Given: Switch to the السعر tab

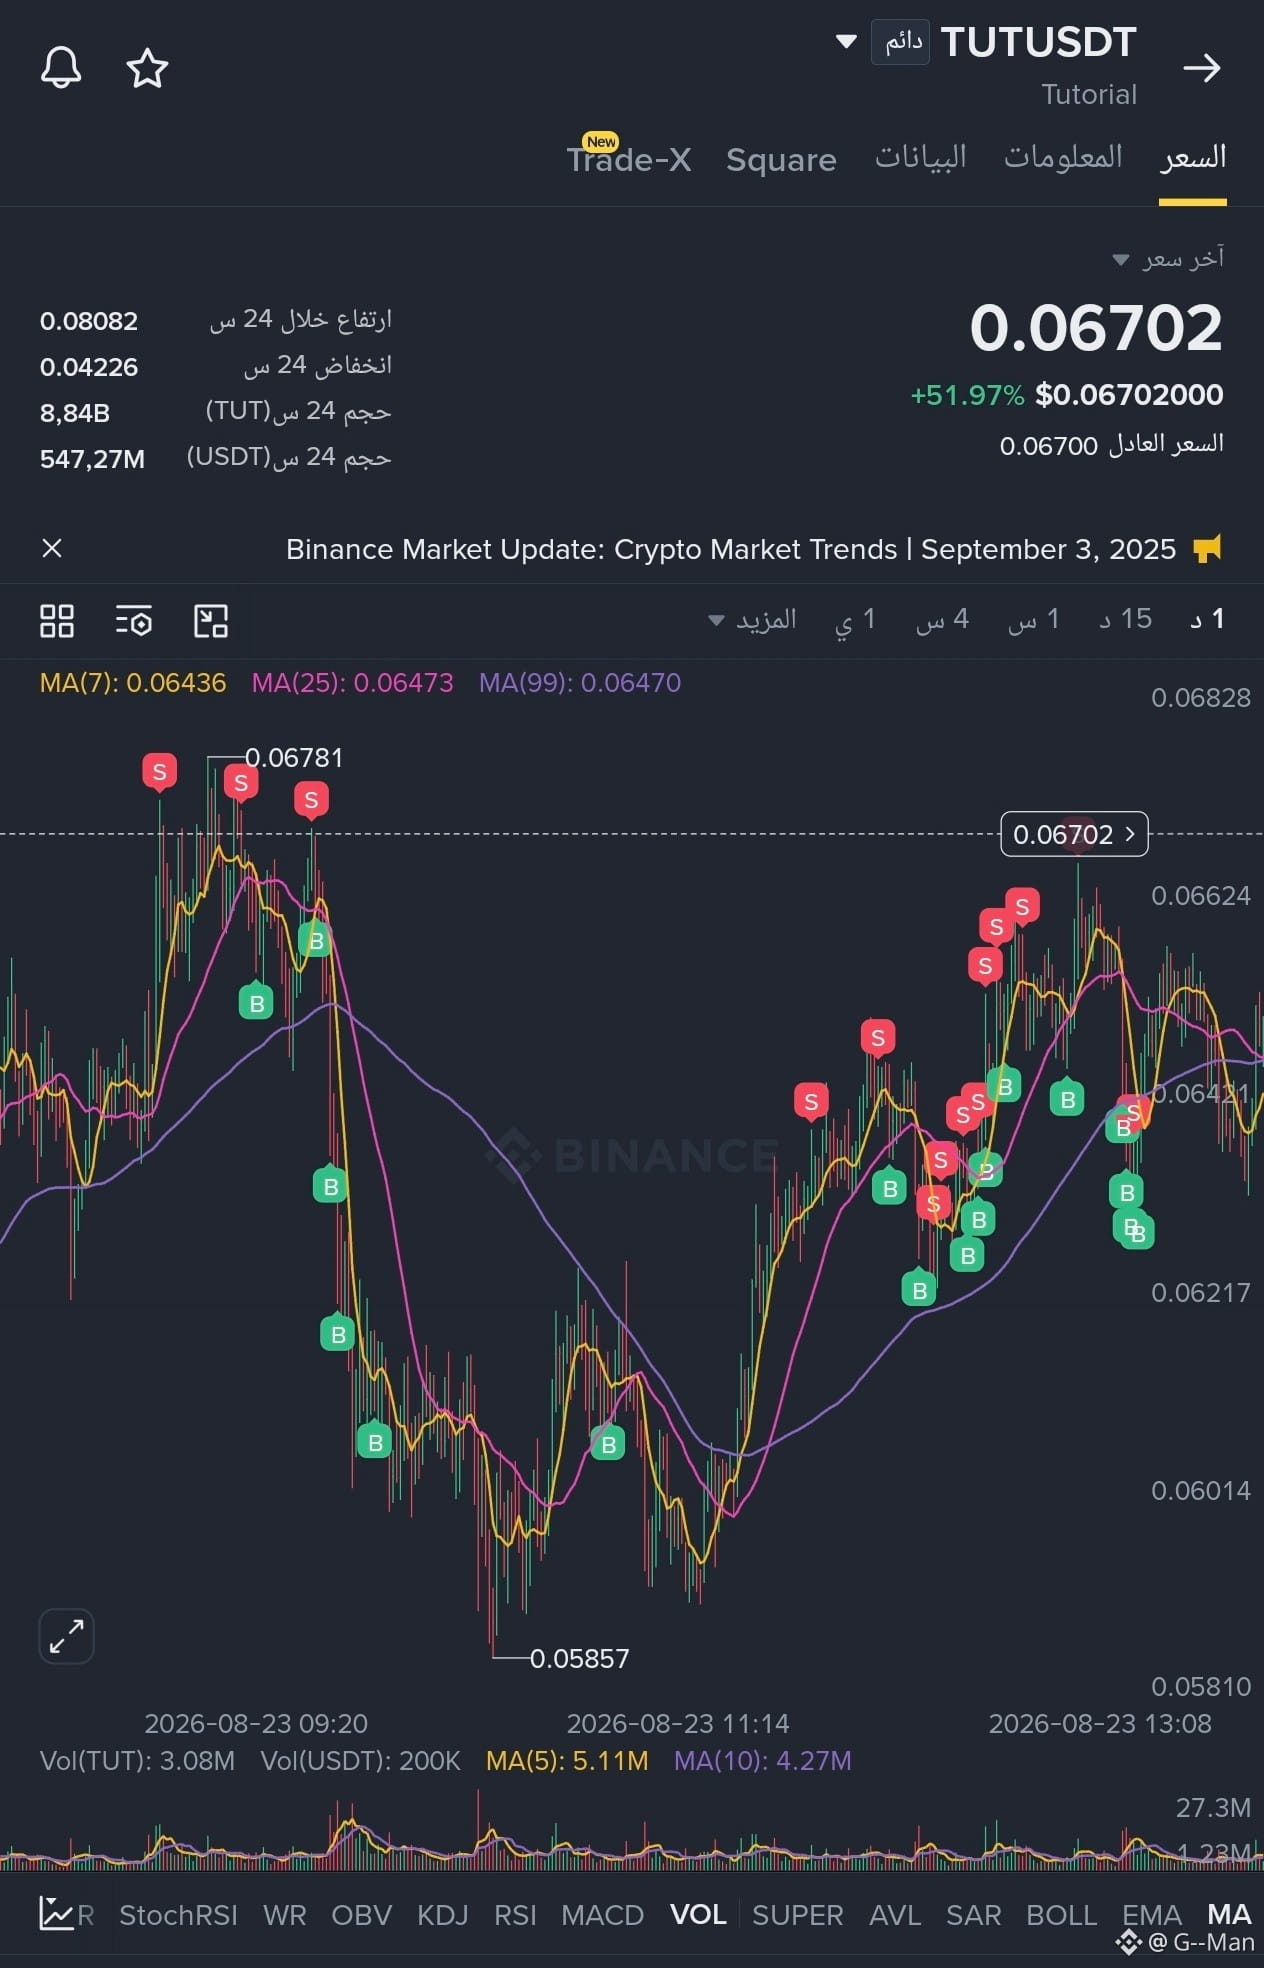Looking at the screenshot, I should (x=1193, y=158).
